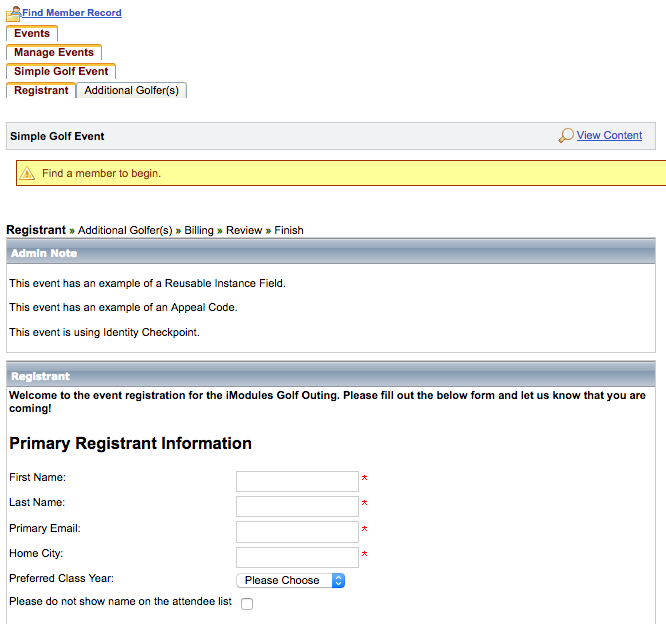This screenshot has height=624, width=666.
Task: Click the Admin Note section header
Action: pos(330,253)
